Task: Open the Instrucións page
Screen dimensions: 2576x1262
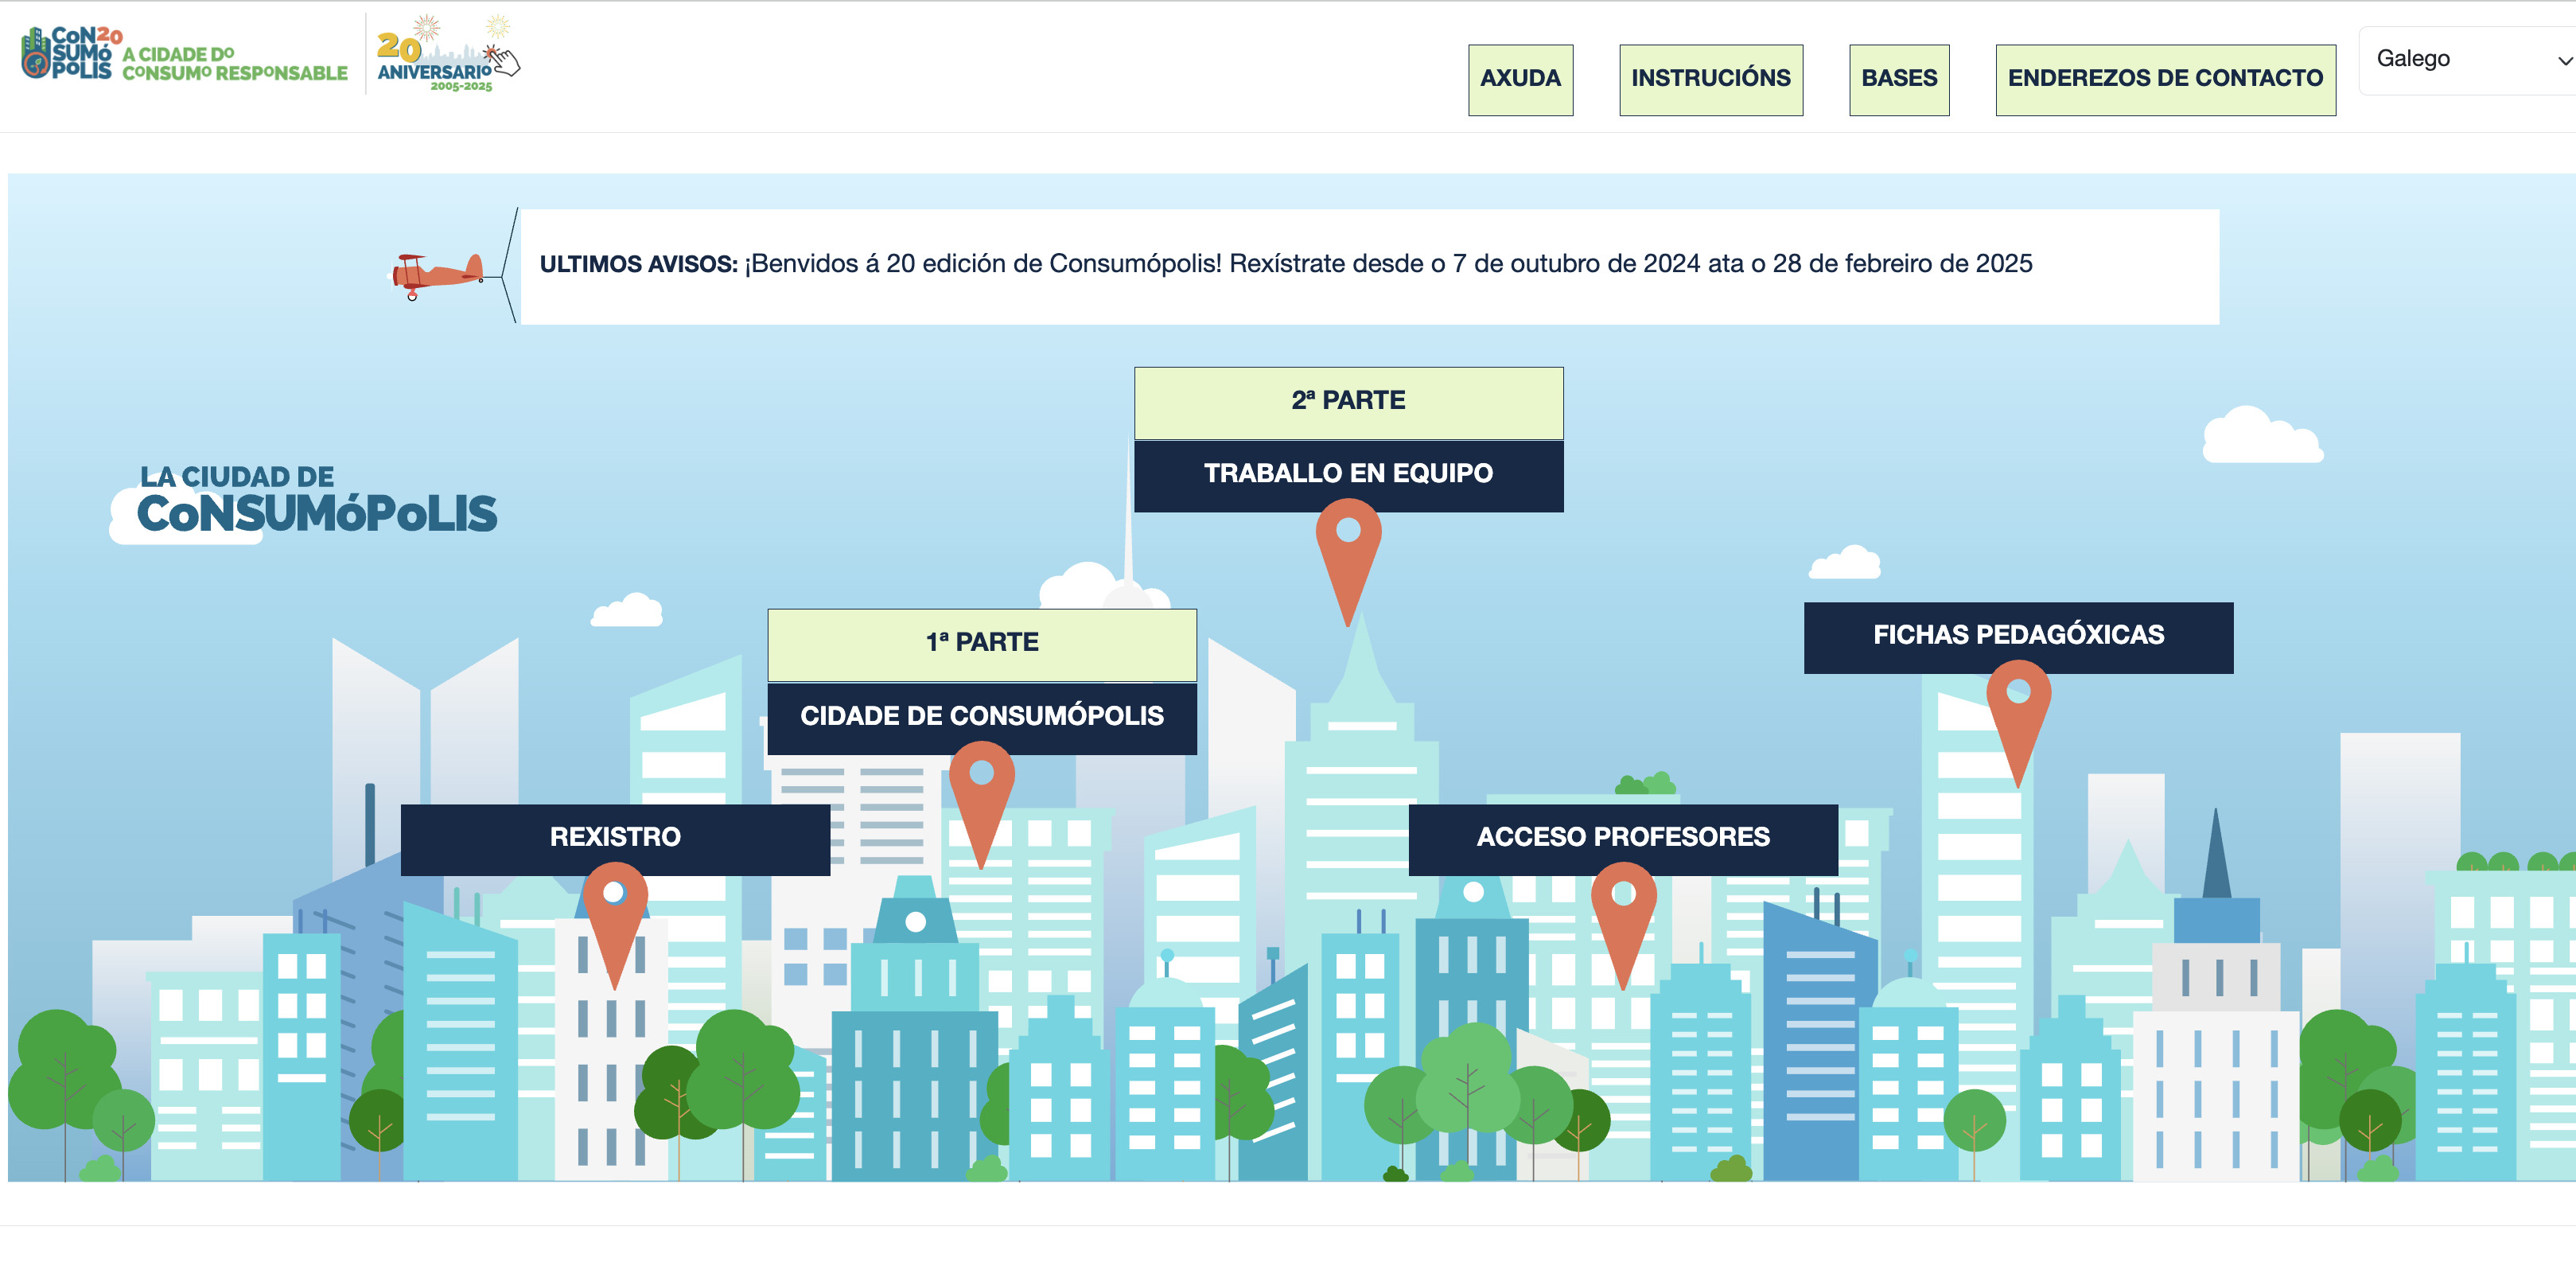Action: point(1710,79)
